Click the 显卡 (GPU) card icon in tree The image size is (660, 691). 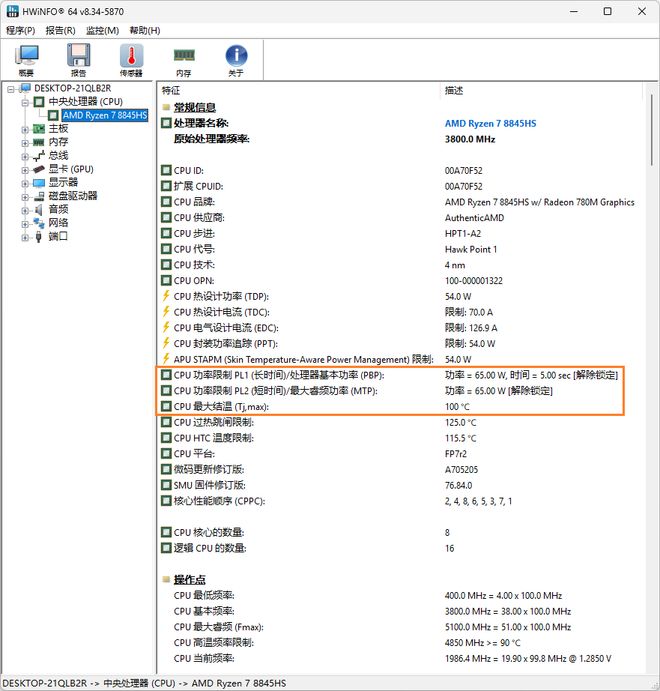[39, 169]
